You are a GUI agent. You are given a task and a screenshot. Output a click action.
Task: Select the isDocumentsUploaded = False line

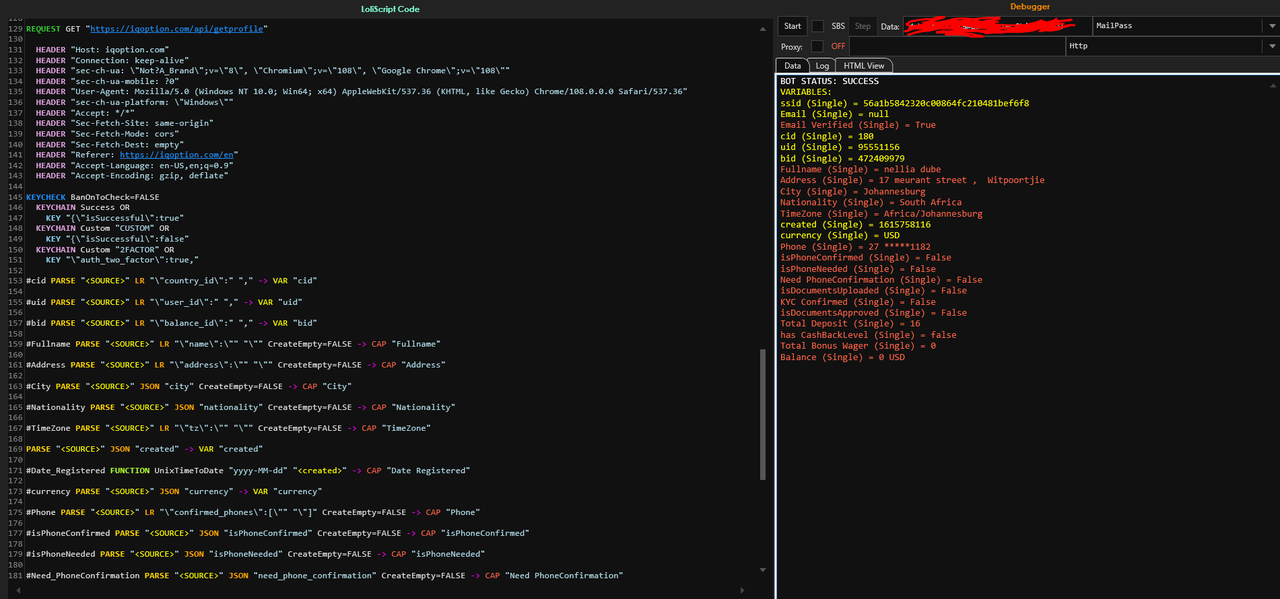click(x=873, y=290)
